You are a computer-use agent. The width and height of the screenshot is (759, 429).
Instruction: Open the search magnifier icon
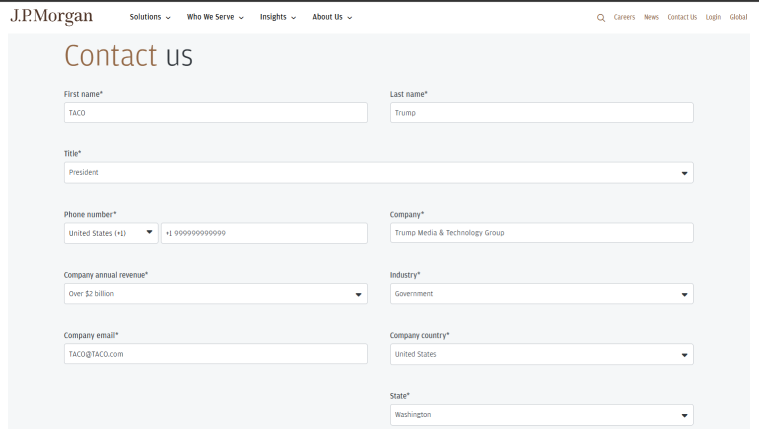pyautogui.click(x=601, y=18)
